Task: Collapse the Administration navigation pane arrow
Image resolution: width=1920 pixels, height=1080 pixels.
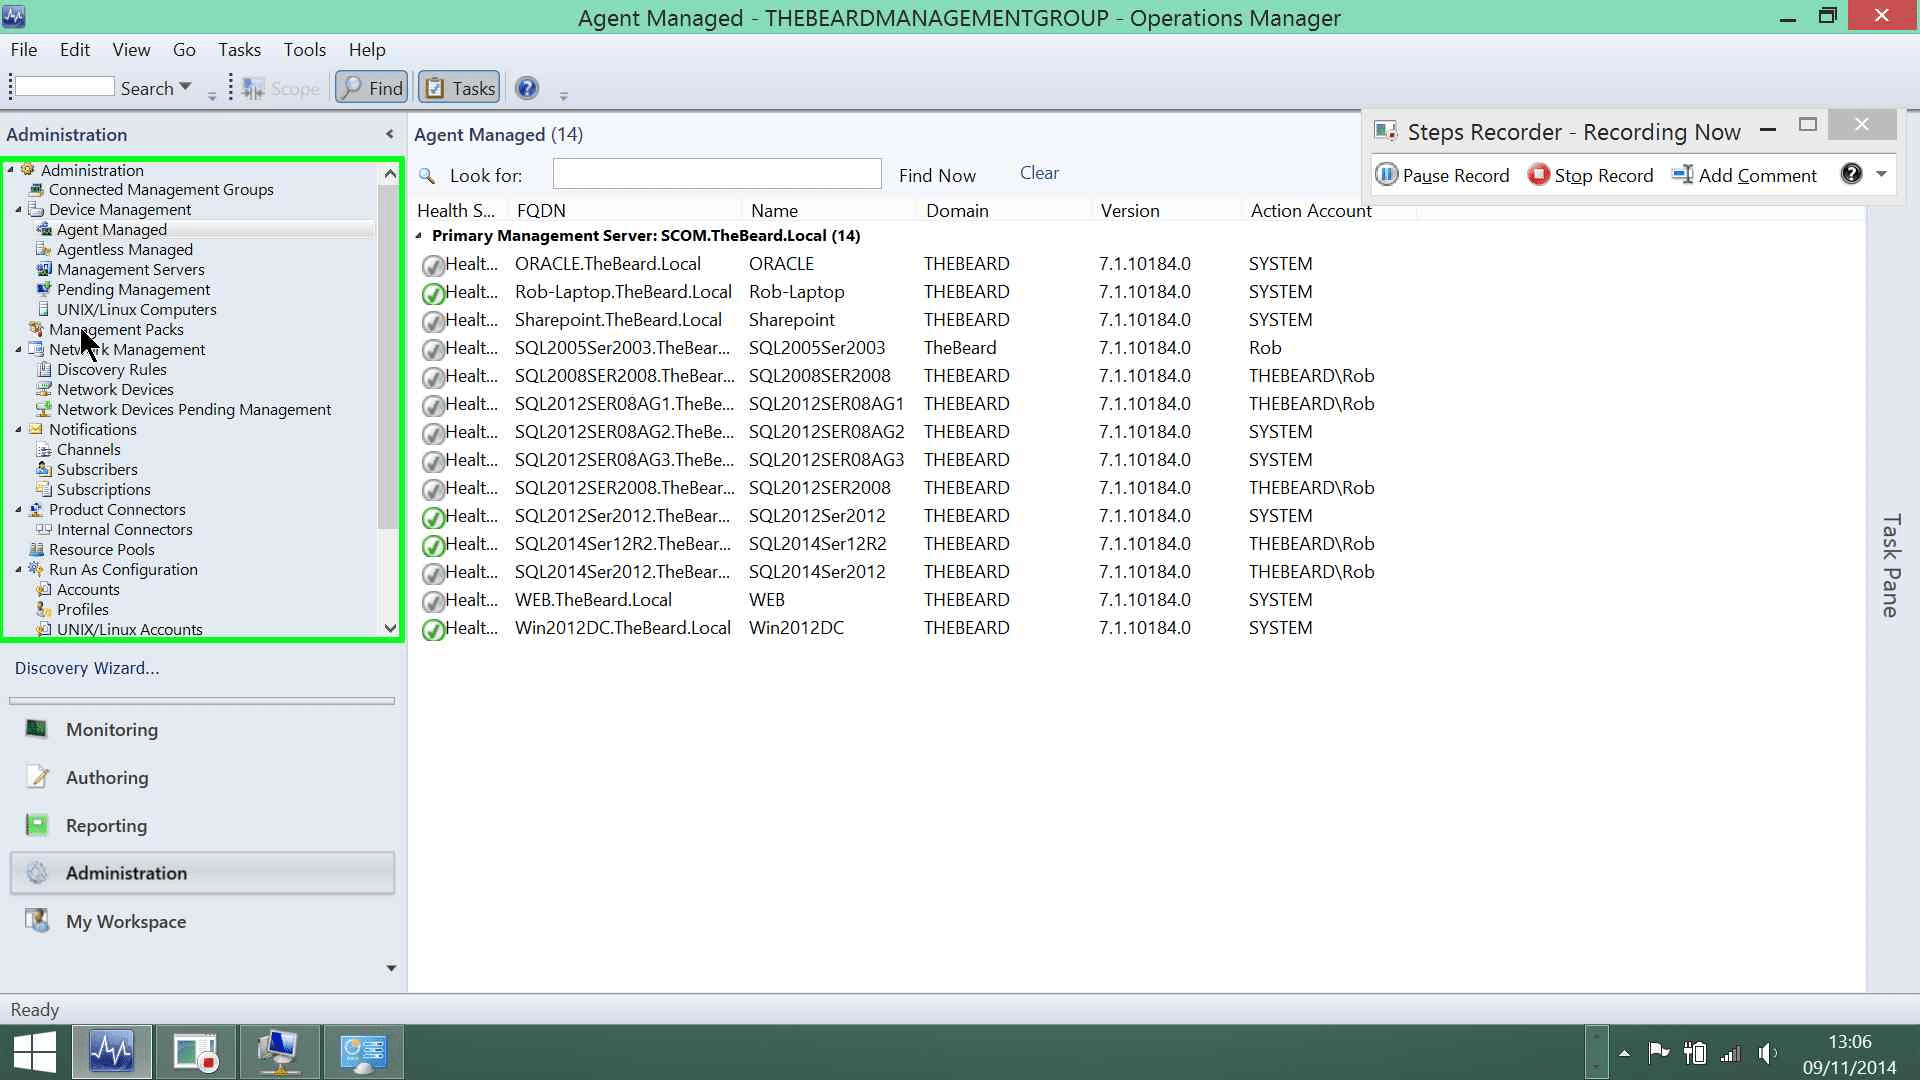Action: pyautogui.click(x=389, y=134)
